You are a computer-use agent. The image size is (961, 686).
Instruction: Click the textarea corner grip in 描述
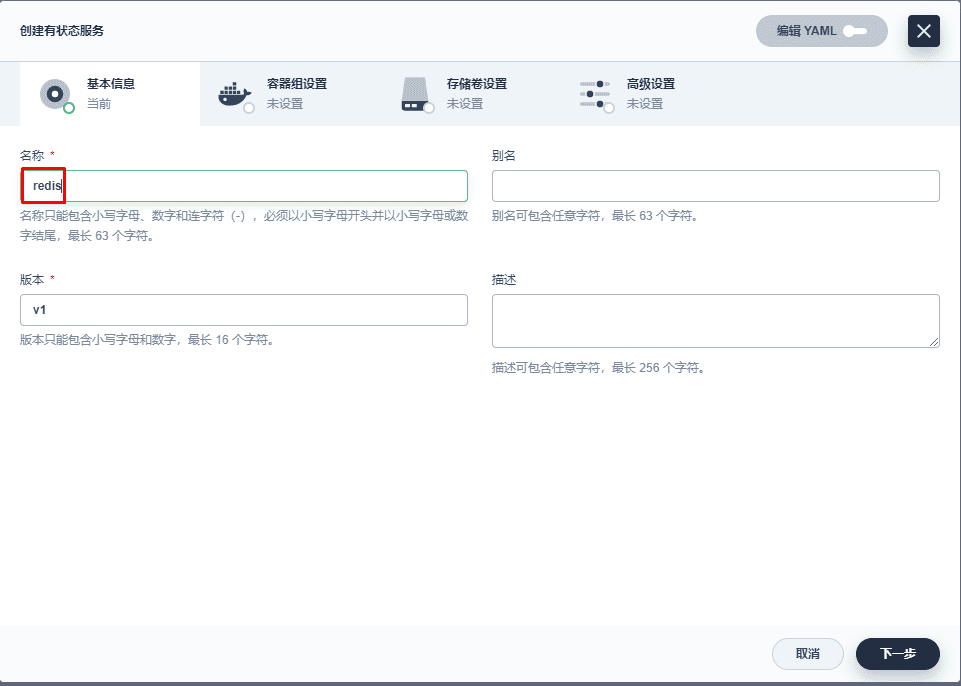(933, 341)
